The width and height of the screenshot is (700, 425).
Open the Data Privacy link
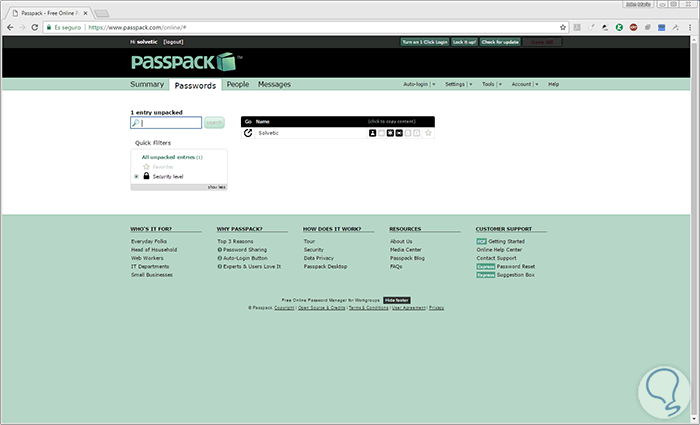[319, 258]
